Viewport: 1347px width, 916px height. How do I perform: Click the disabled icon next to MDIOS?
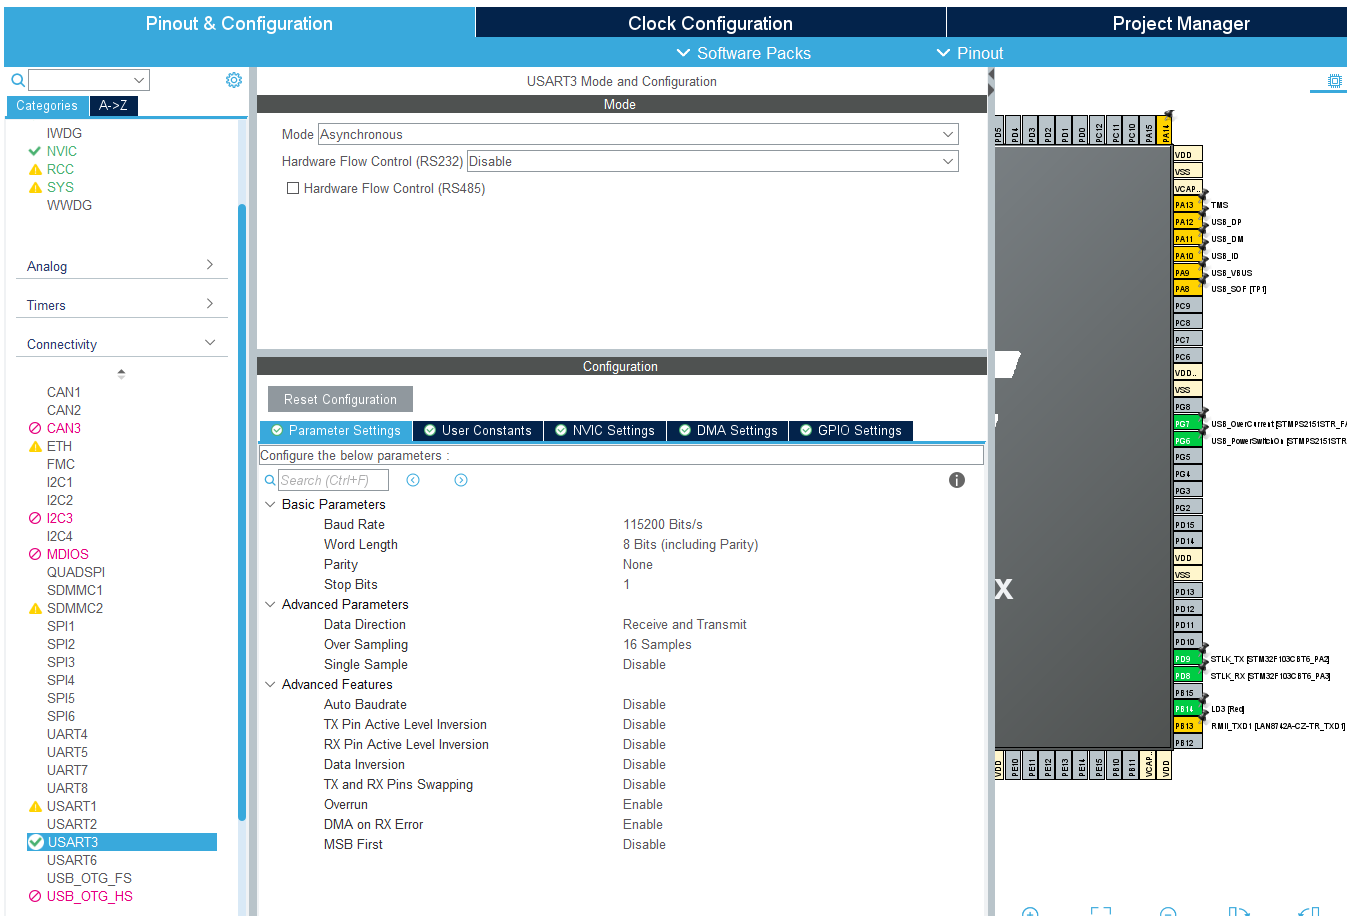(x=35, y=554)
